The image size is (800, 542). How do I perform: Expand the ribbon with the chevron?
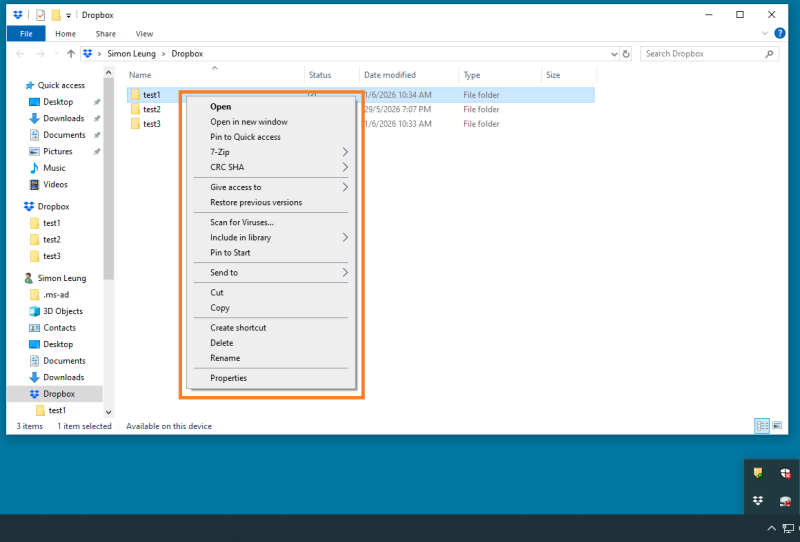[x=764, y=34]
